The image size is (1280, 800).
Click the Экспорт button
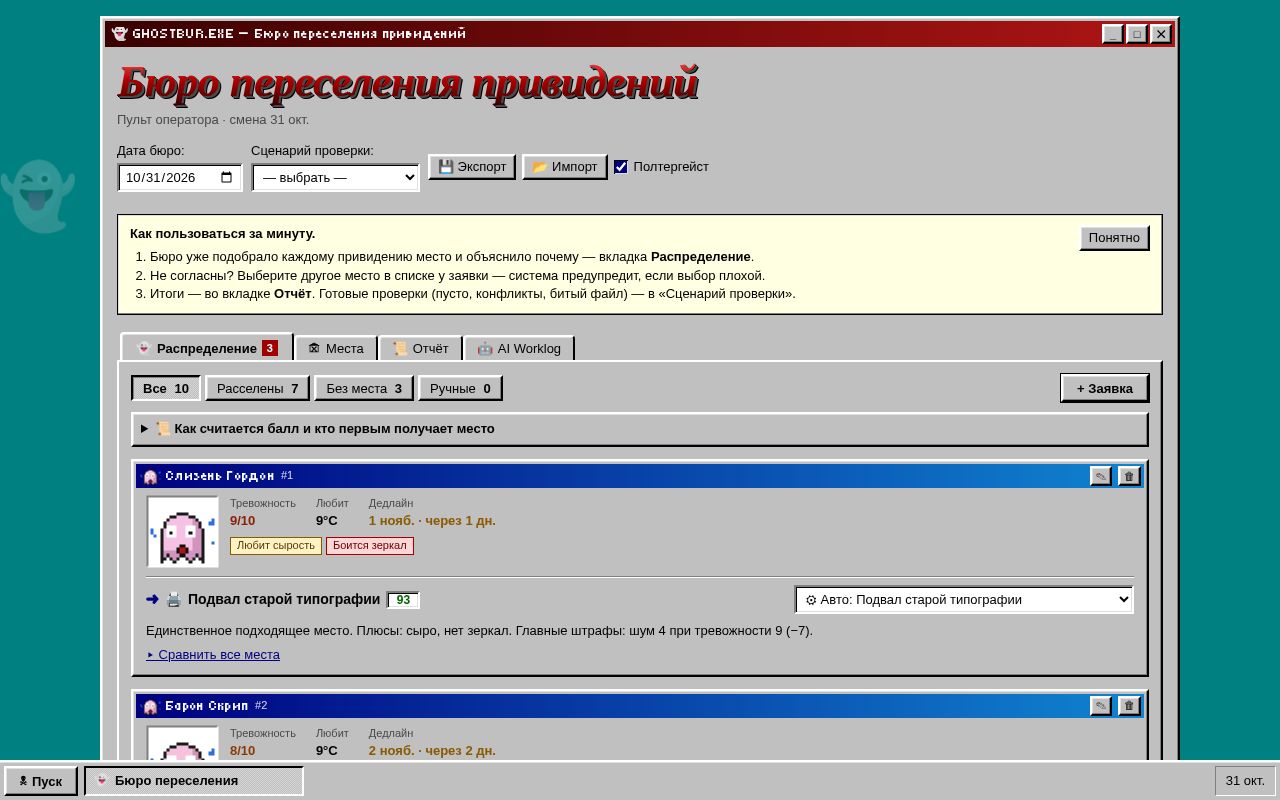pyautogui.click(x=472, y=167)
